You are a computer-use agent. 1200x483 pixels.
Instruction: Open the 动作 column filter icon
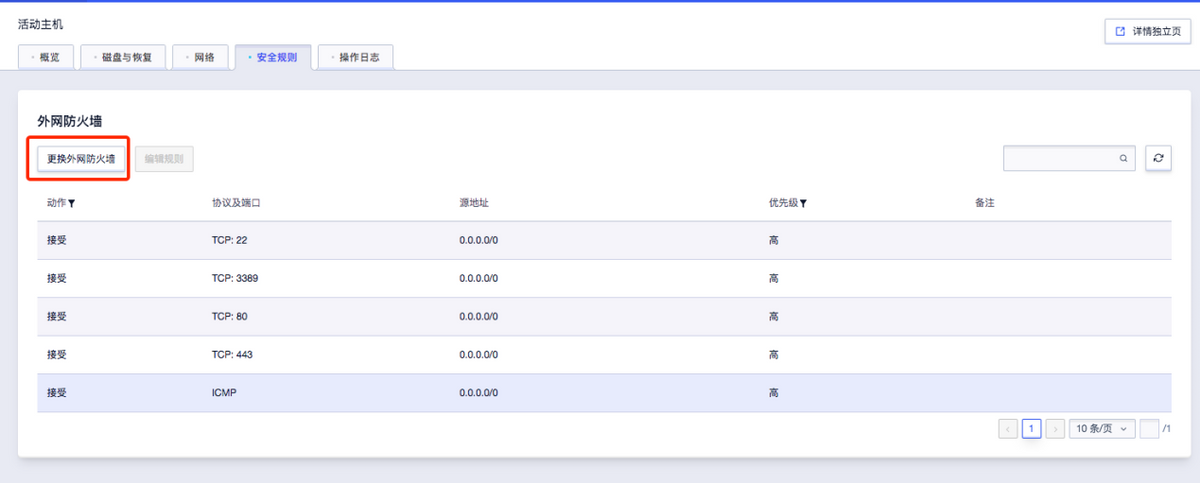(72, 203)
